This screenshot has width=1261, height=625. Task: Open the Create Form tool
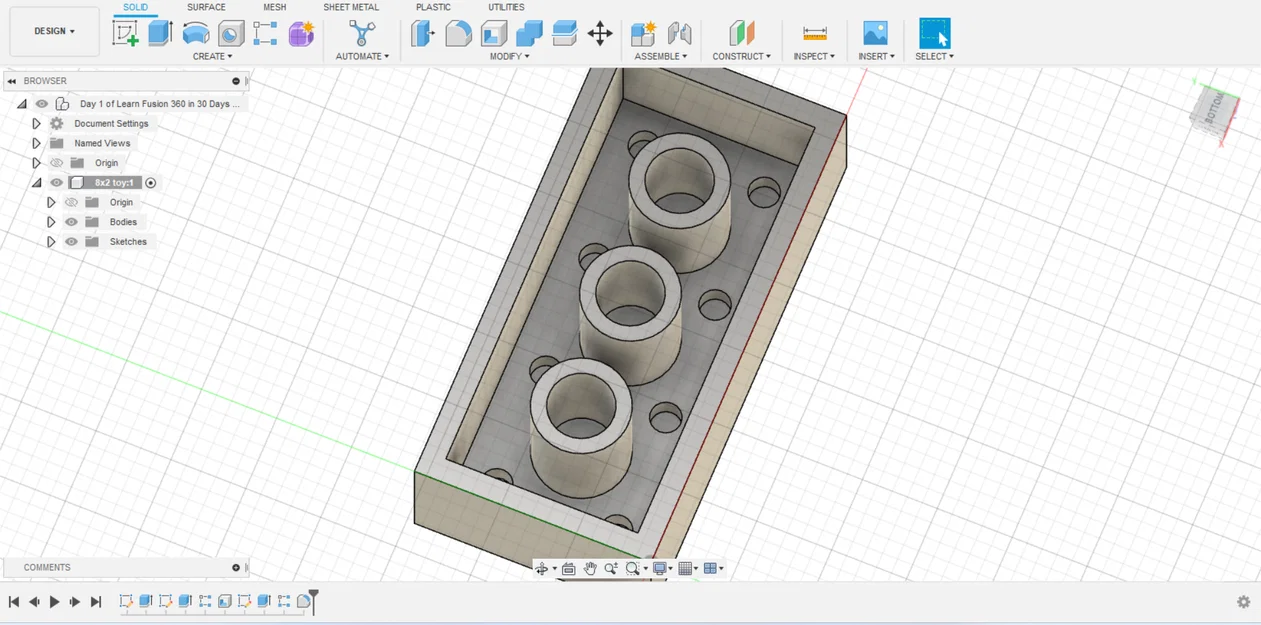(302, 33)
